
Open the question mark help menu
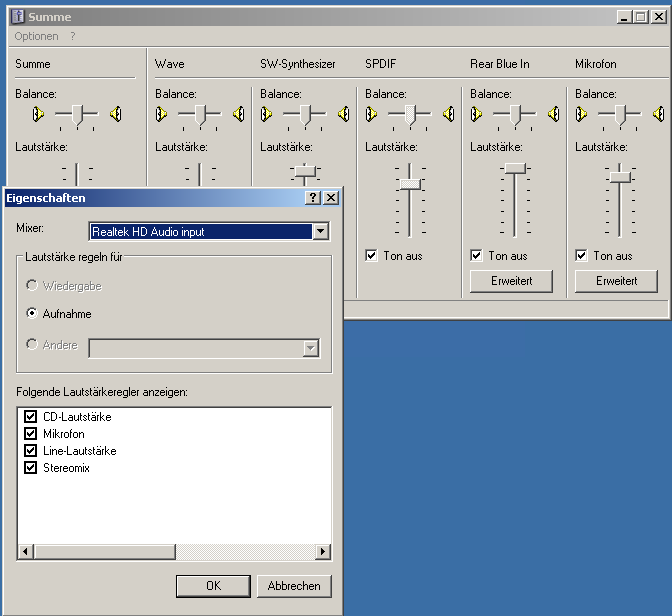pos(73,36)
